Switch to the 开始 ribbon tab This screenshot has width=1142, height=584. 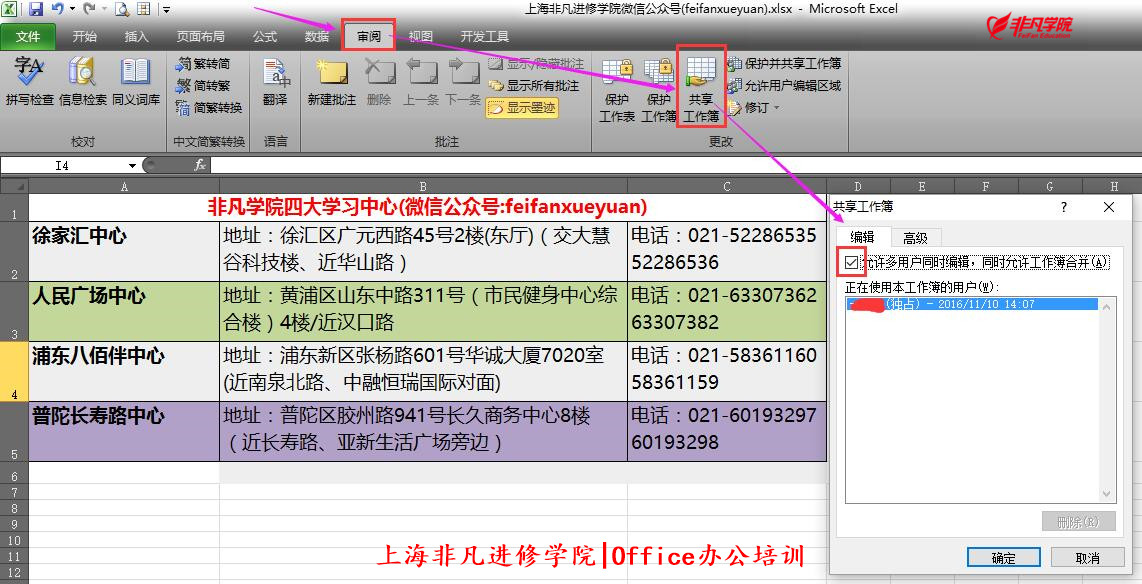(x=84, y=36)
